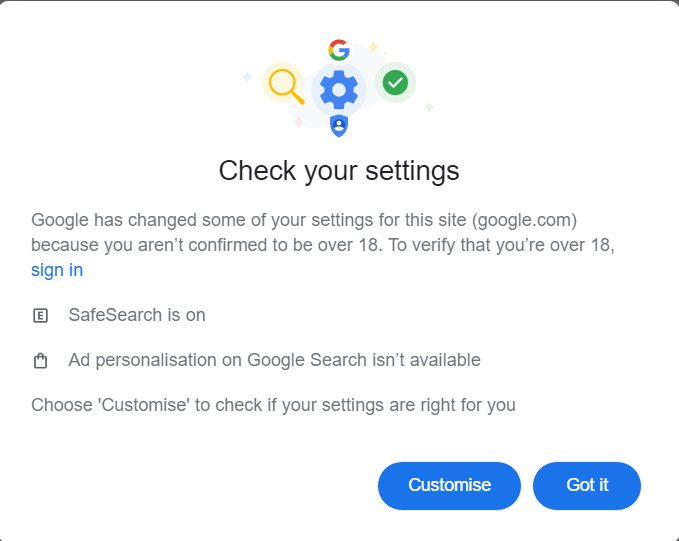Viewport: 679px width, 541px height.
Task: Click the yellow magnifying glass icon
Action: pyautogui.click(x=284, y=83)
